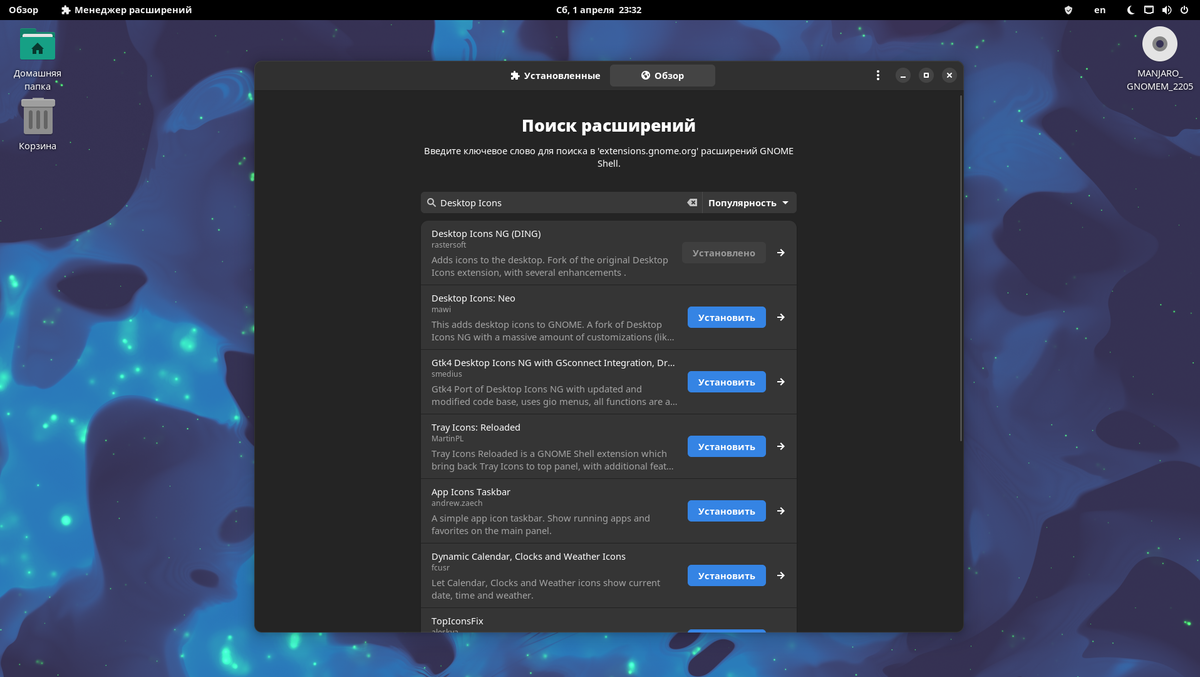The image size is (1200, 677).
Task: Open the three-dot main menu
Action: [x=878, y=75]
